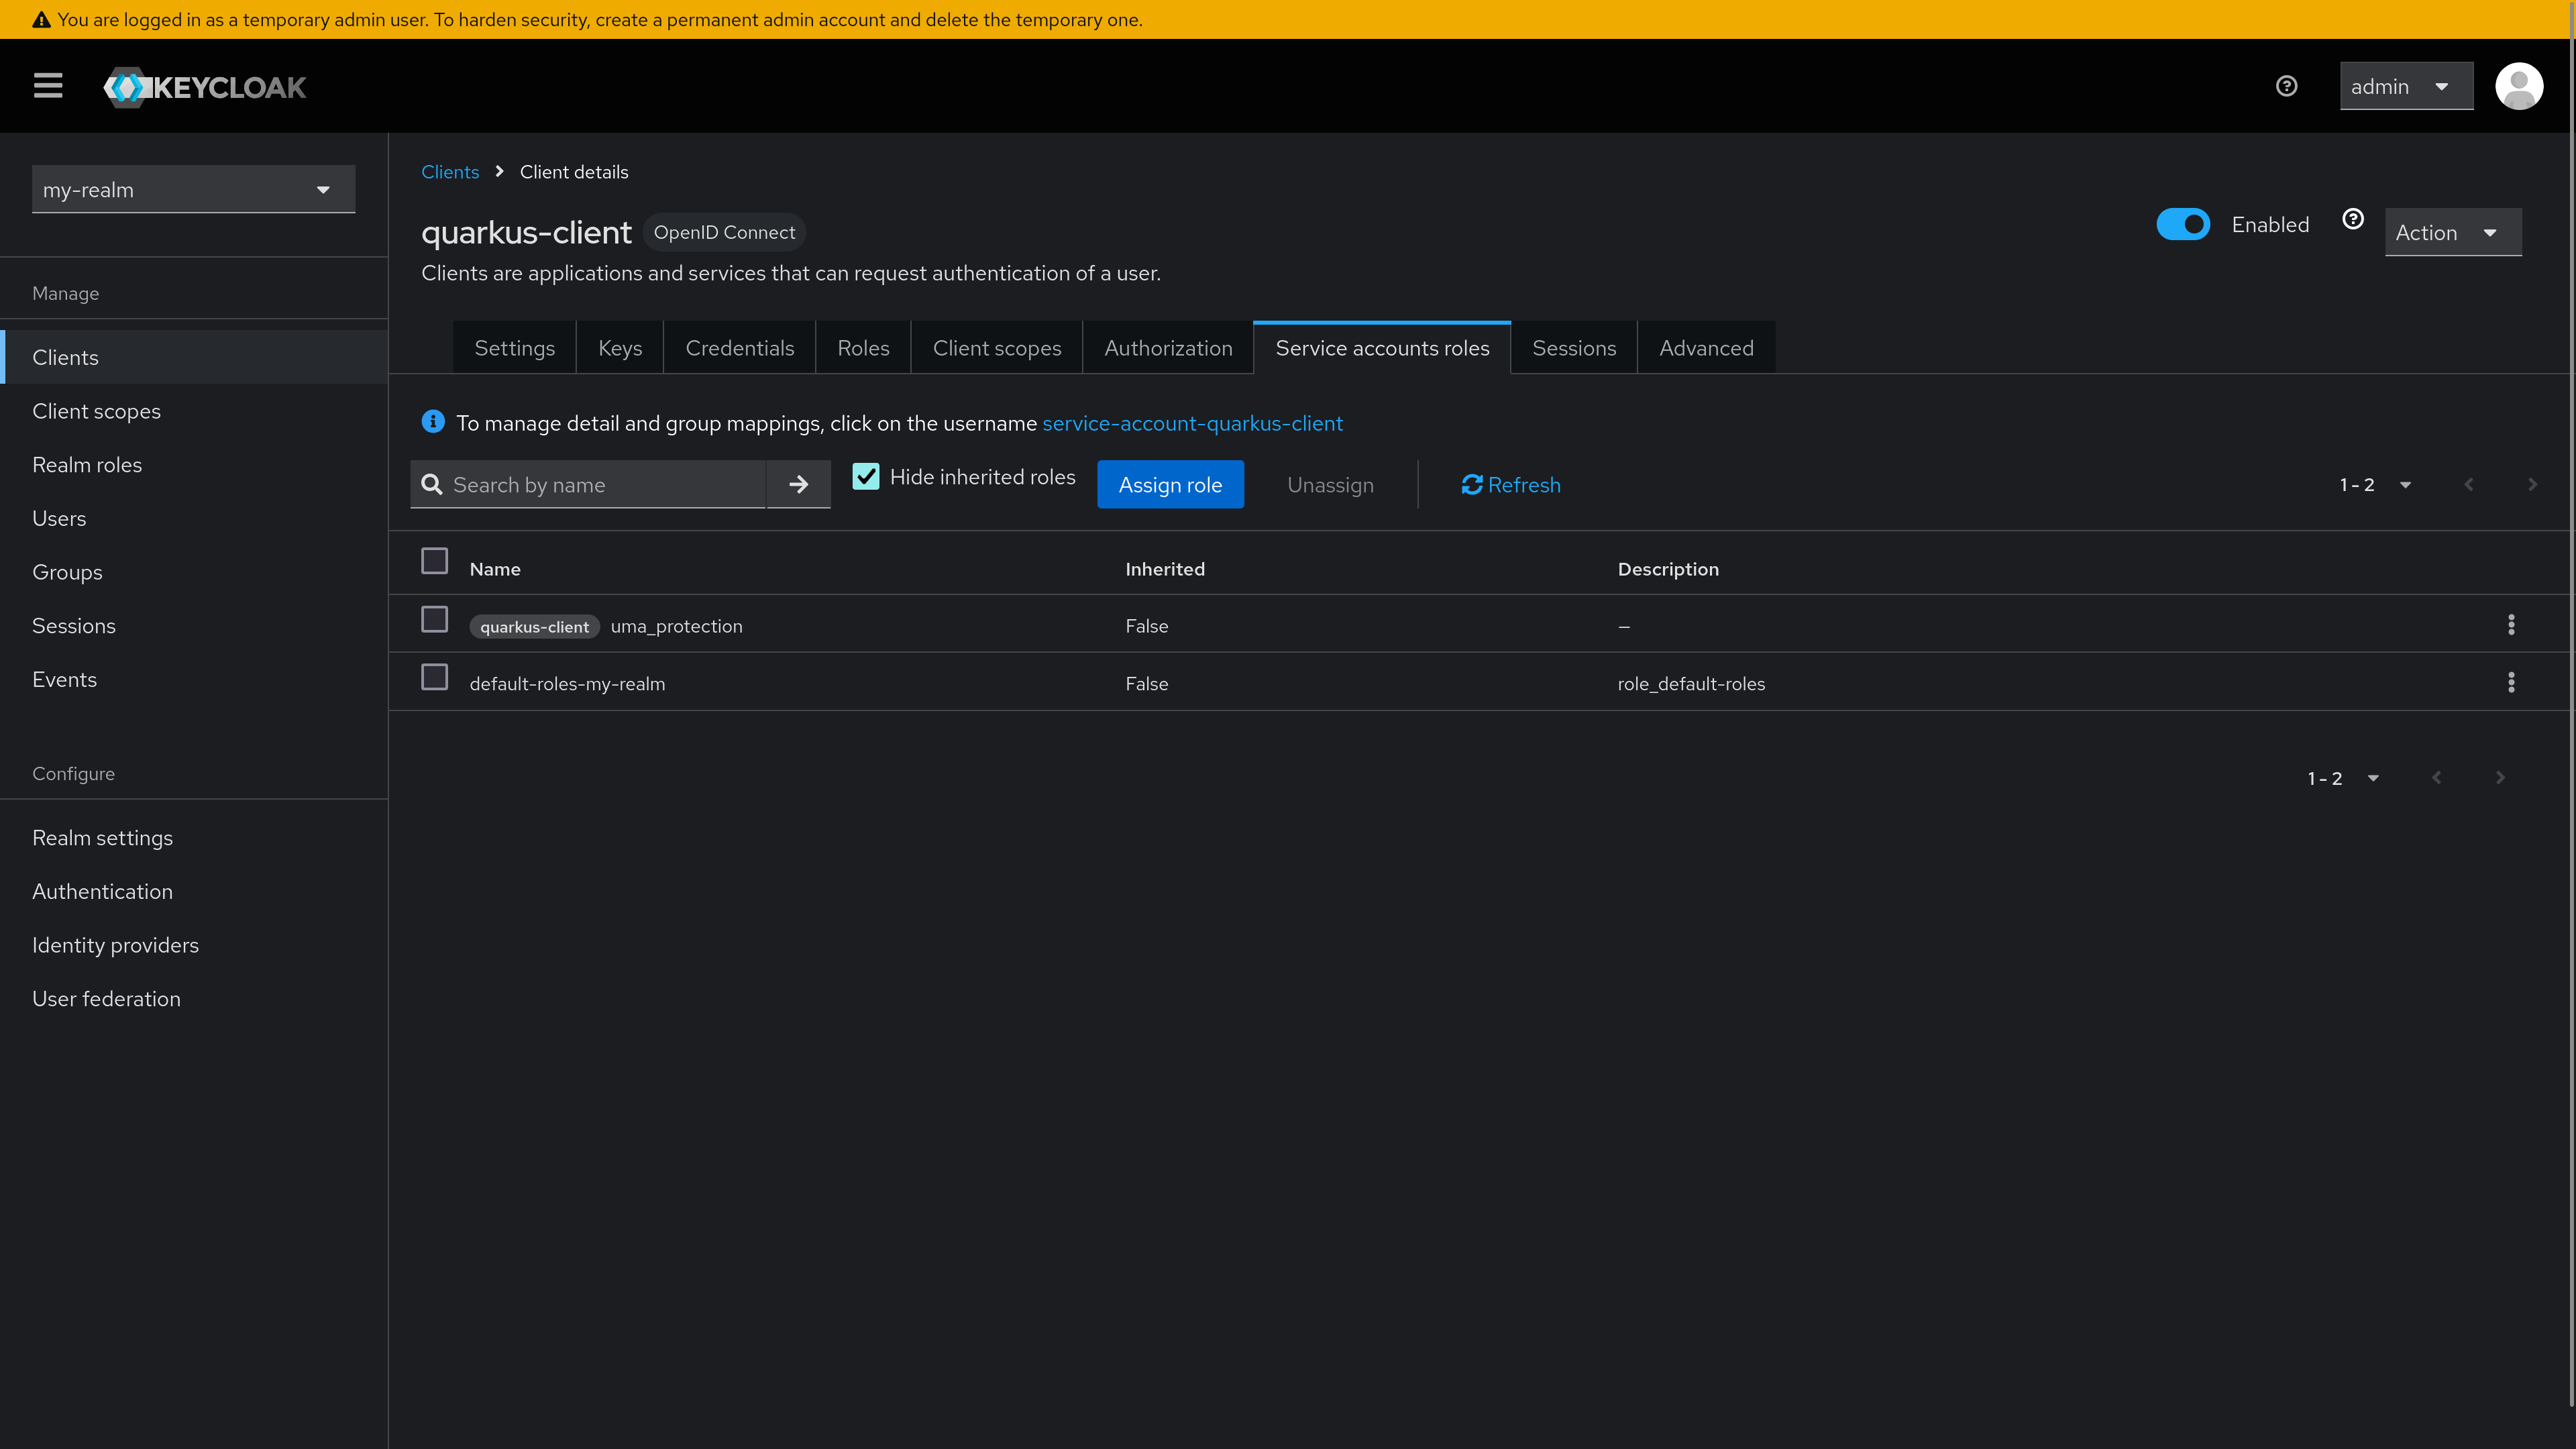This screenshot has width=2576, height=1449.
Task: Switch to the Settings tab
Action: [x=515, y=347]
